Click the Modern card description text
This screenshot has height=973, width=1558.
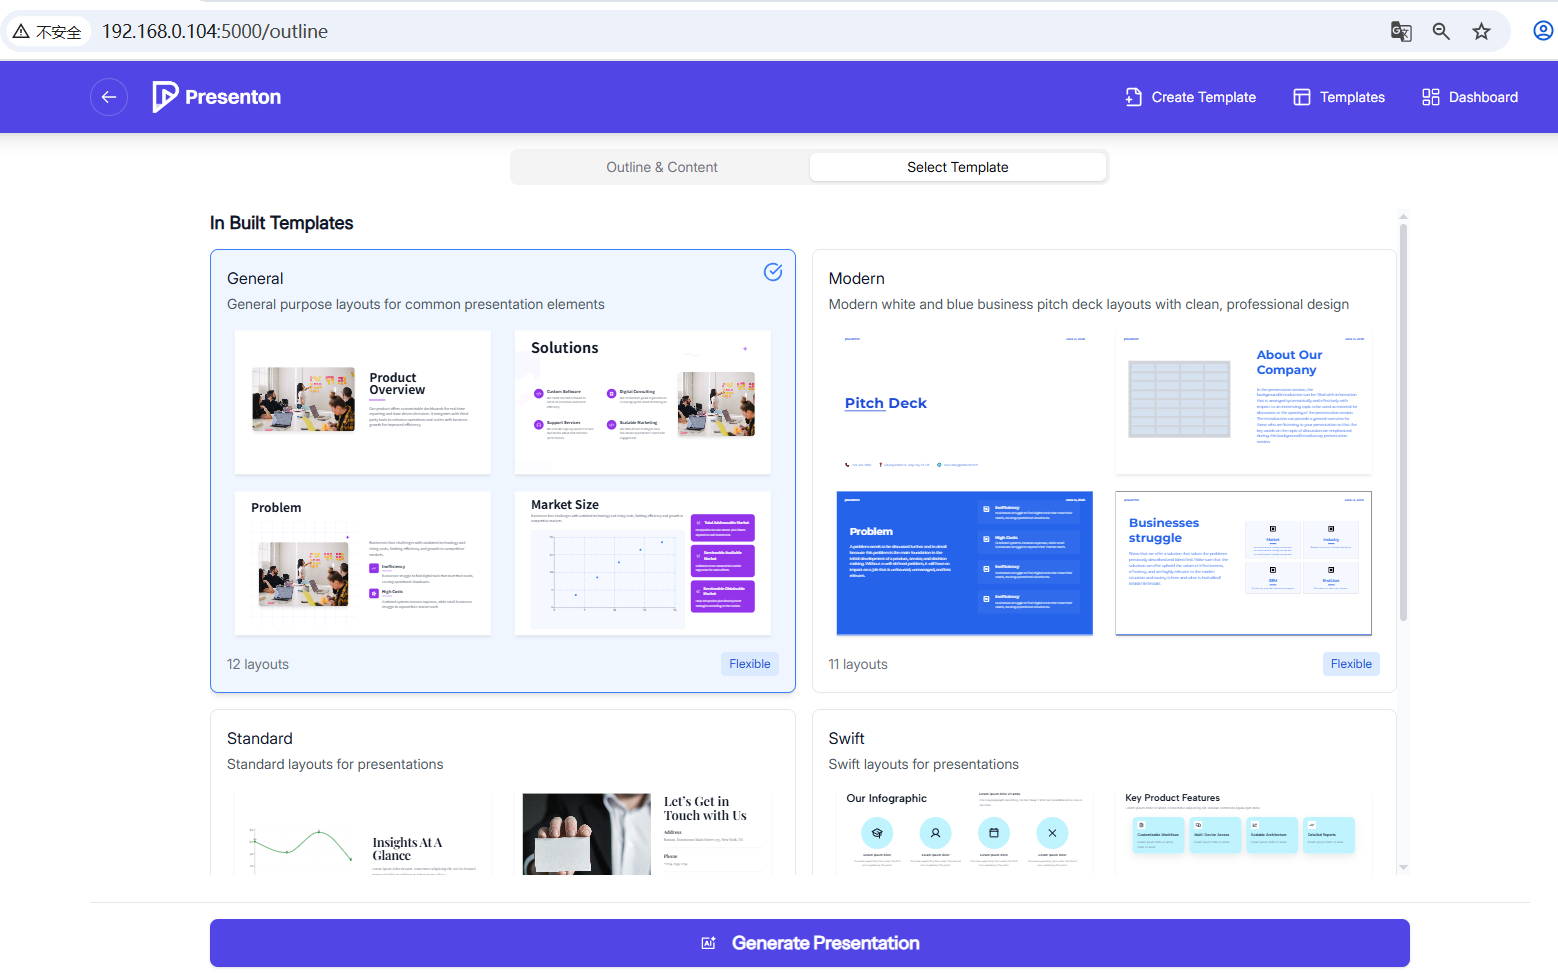[1089, 304]
